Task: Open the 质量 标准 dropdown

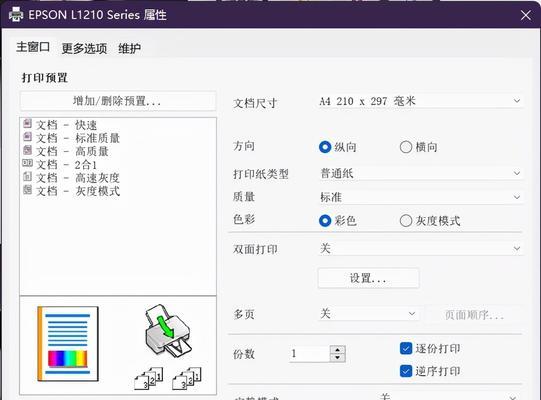Action: click(420, 197)
